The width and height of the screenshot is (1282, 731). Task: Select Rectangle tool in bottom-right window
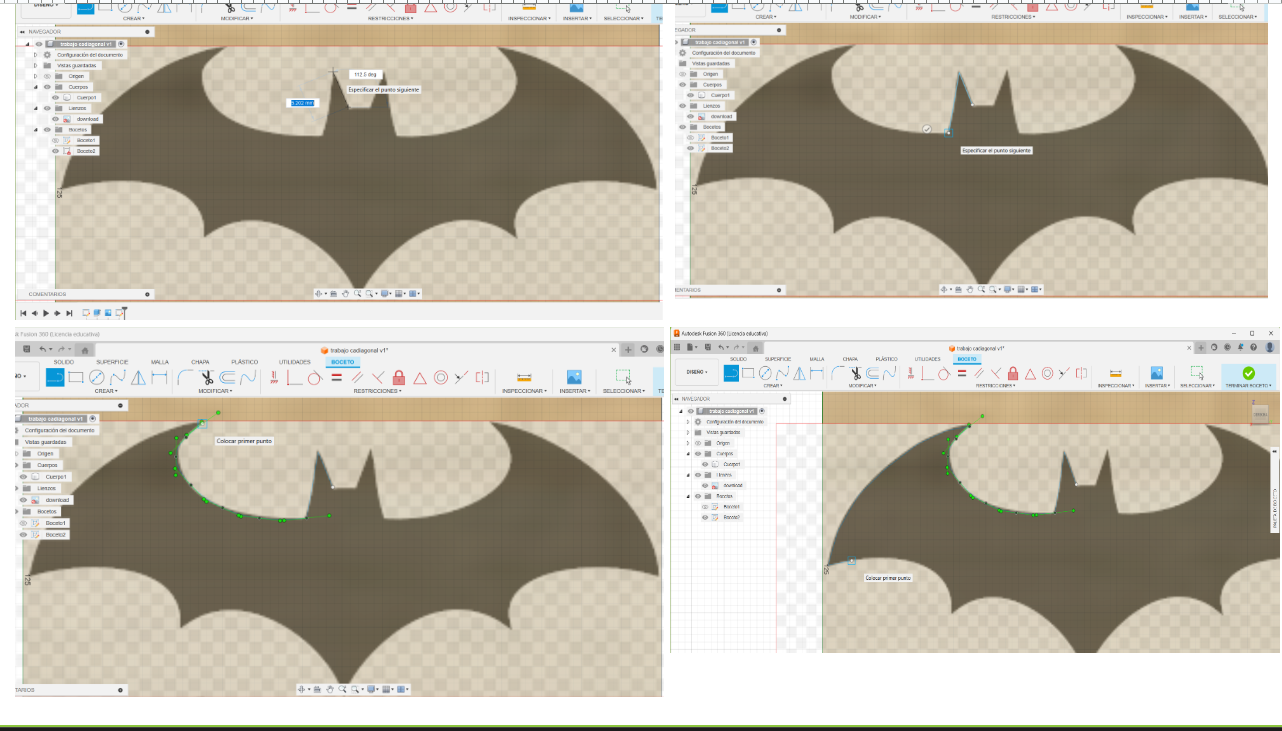pyautogui.click(x=748, y=373)
